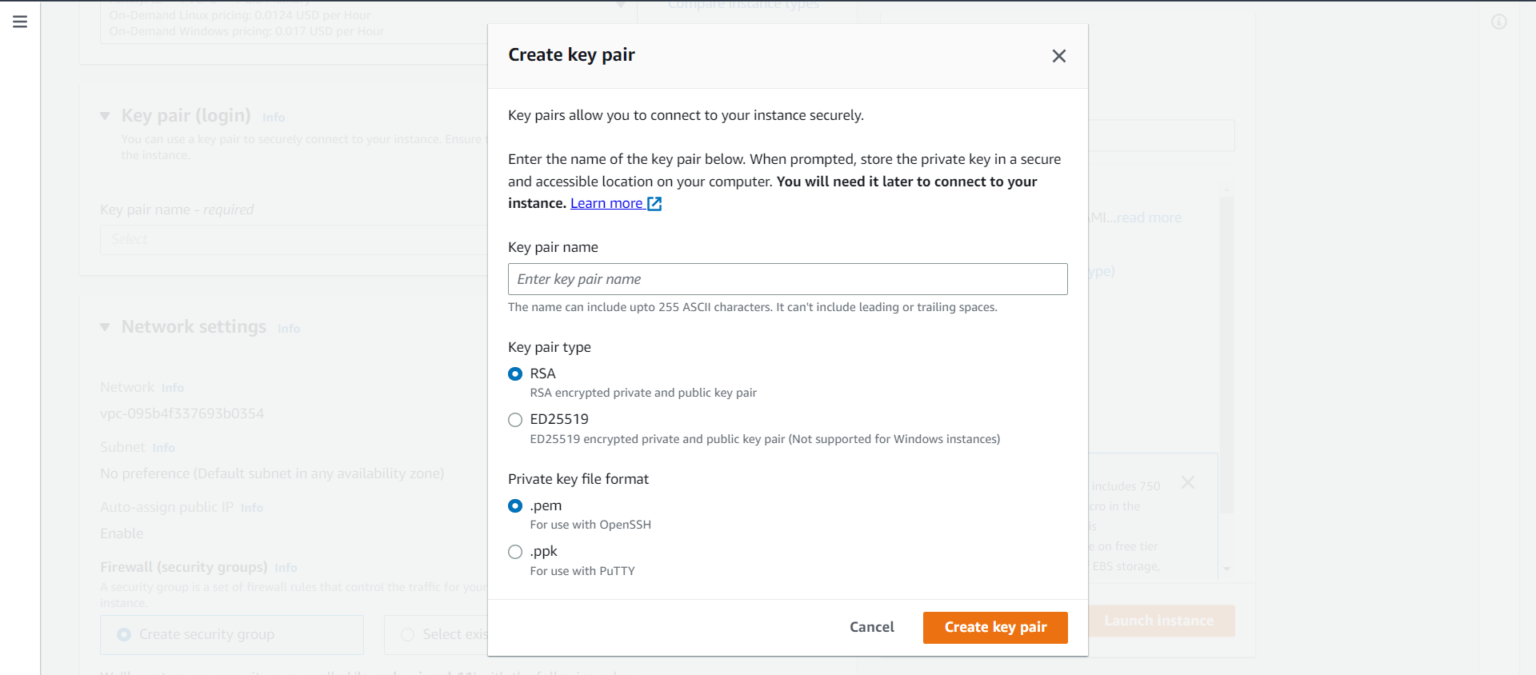Click the Info icon next to Subnet
The height and width of the screenshot is (675, 1536).
(x=165, y=447)
